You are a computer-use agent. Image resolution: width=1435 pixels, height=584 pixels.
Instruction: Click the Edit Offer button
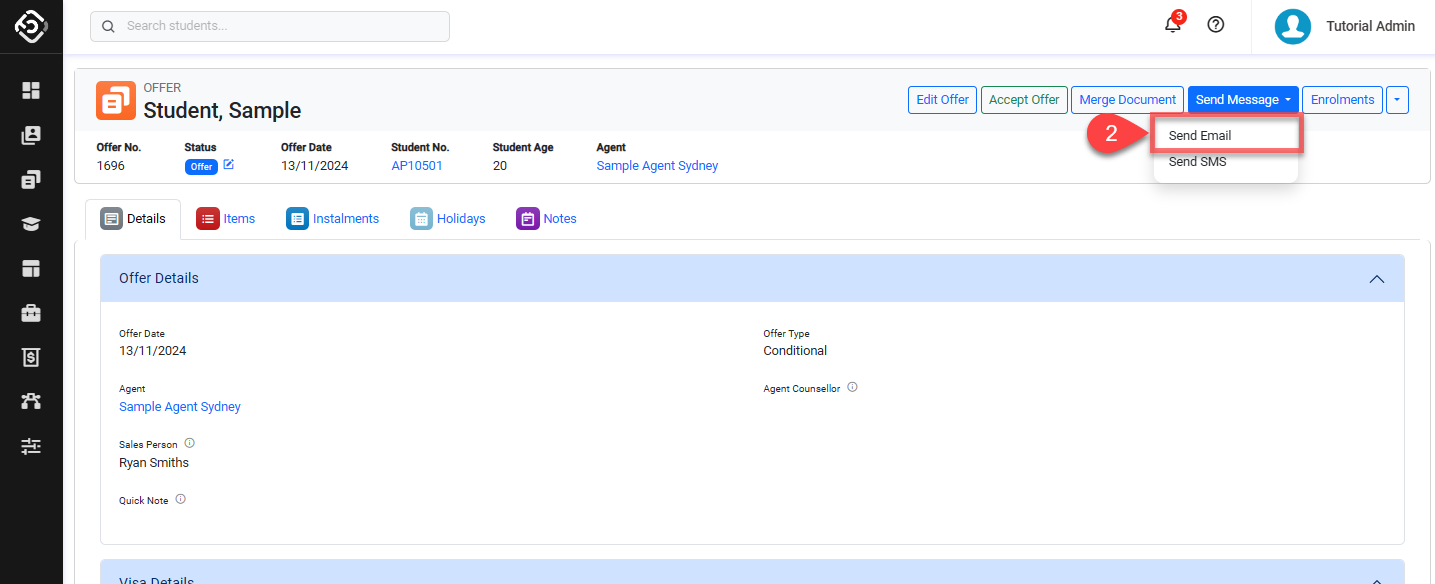tap(942, 100)
